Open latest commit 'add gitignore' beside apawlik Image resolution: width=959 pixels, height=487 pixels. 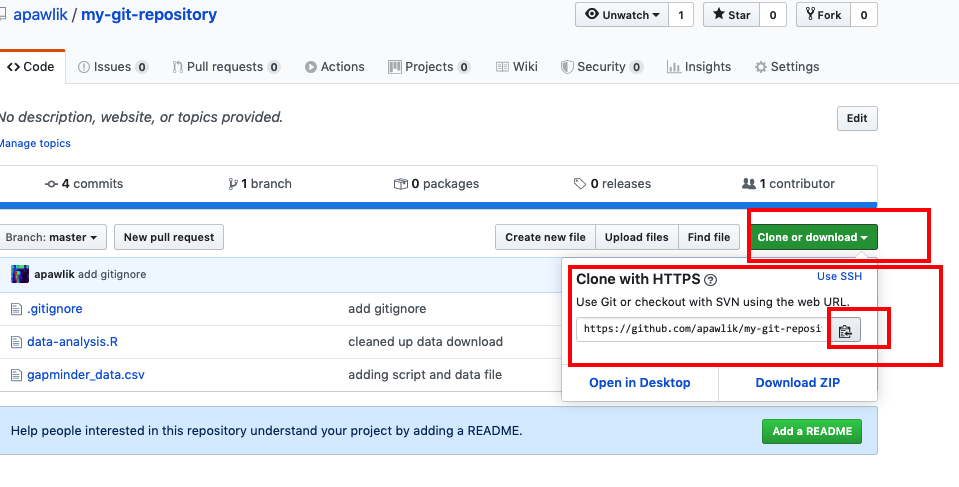tap(112, 274)
